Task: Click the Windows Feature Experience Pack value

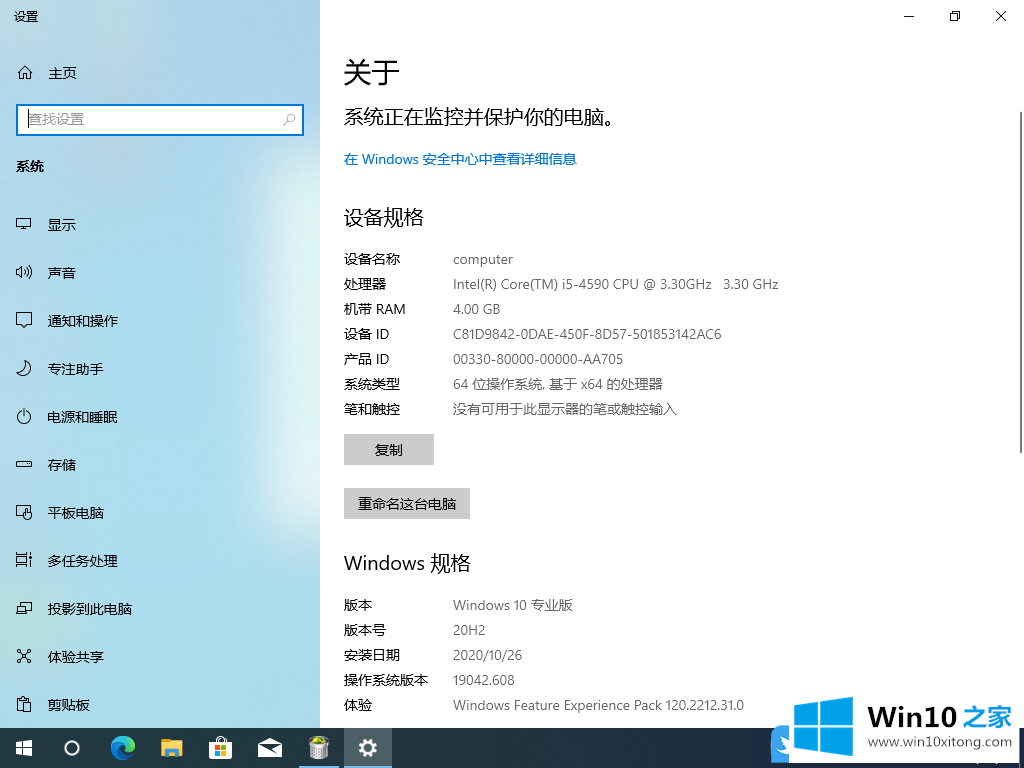Action: point(598,705)
